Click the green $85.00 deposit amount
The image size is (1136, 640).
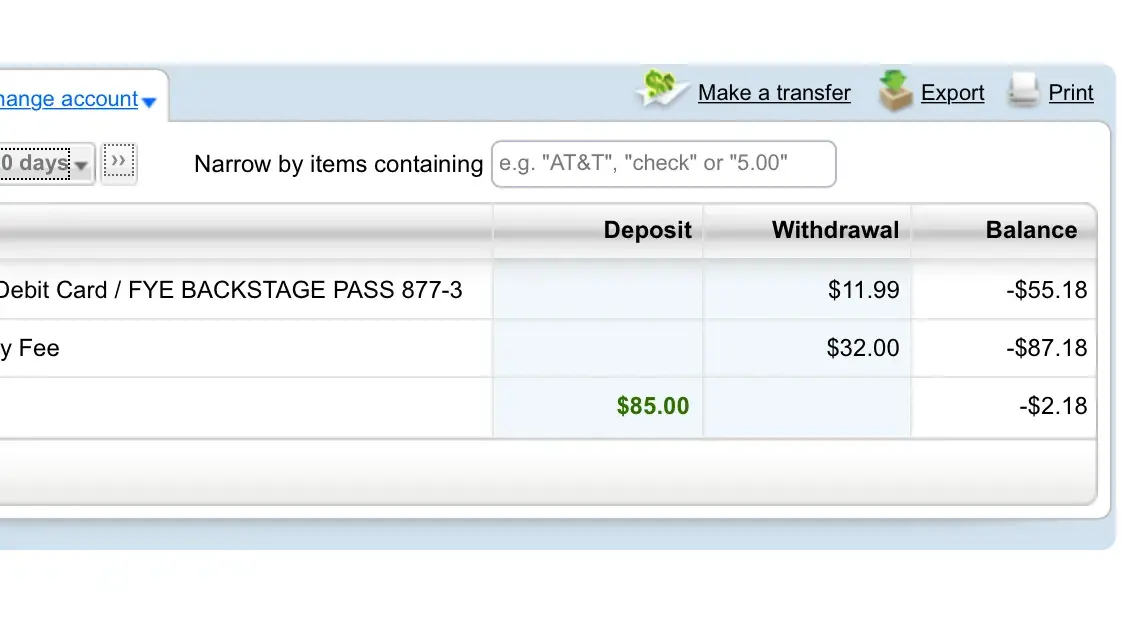(x=653, y=406)
